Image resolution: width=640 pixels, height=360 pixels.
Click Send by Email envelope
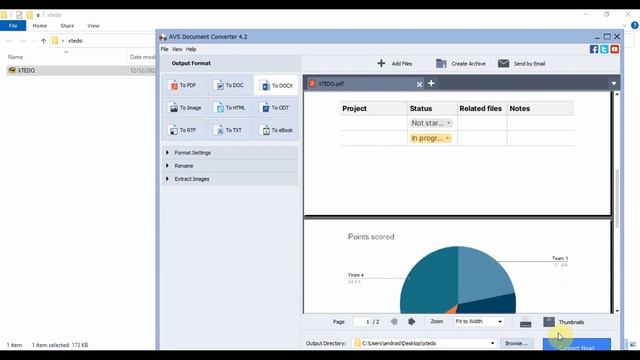tap(503, 63)
